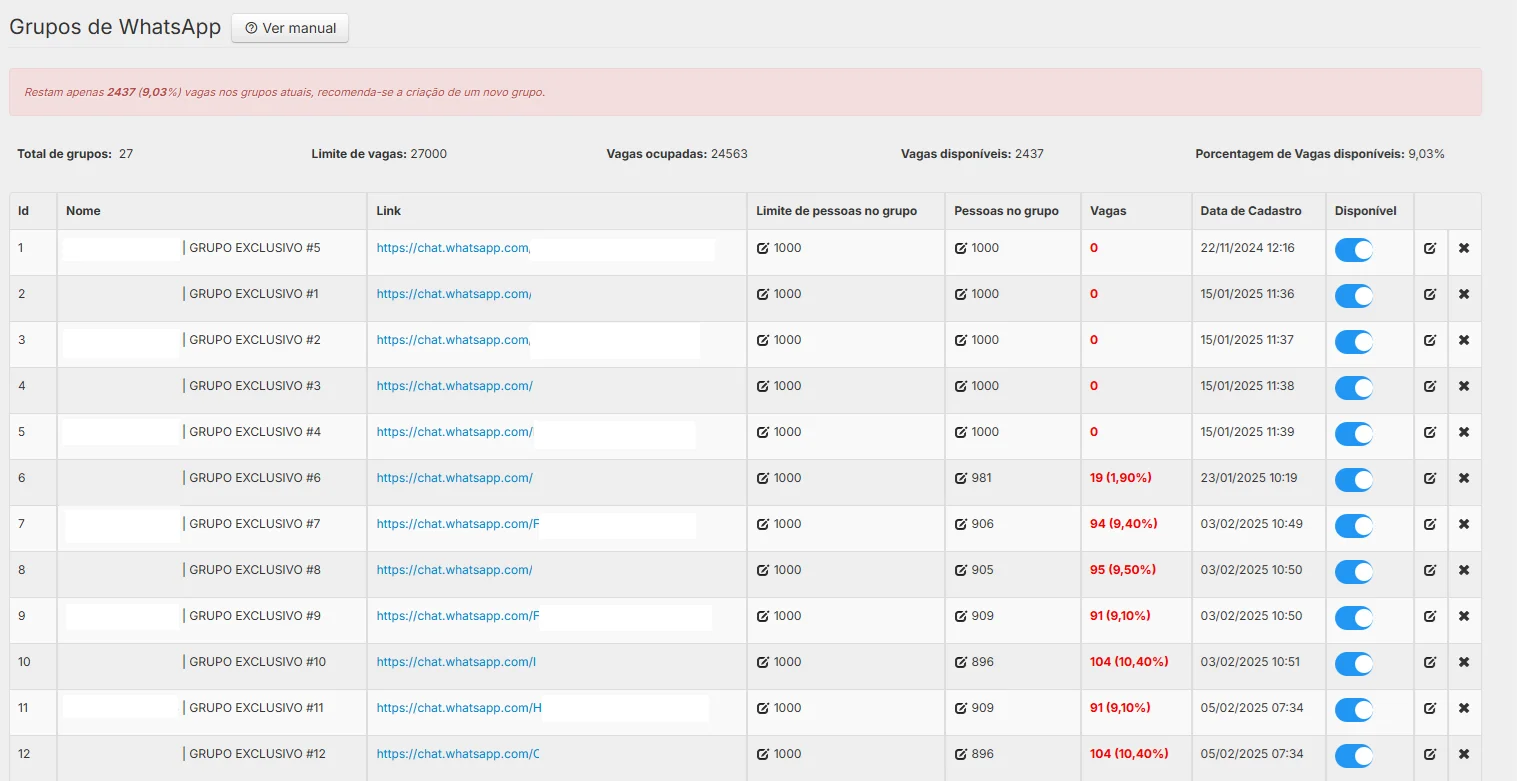Viewport: 1517px width, 781px height.
Task: Open the Ver manual help button
Action: click(290, 28)
